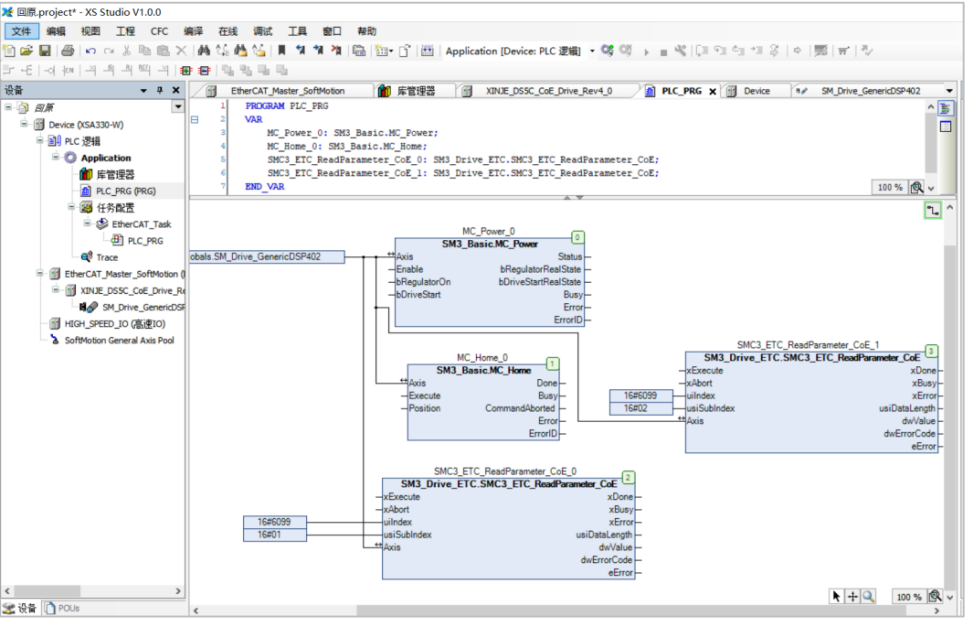Select the MC_Power function block

[490, 282]
